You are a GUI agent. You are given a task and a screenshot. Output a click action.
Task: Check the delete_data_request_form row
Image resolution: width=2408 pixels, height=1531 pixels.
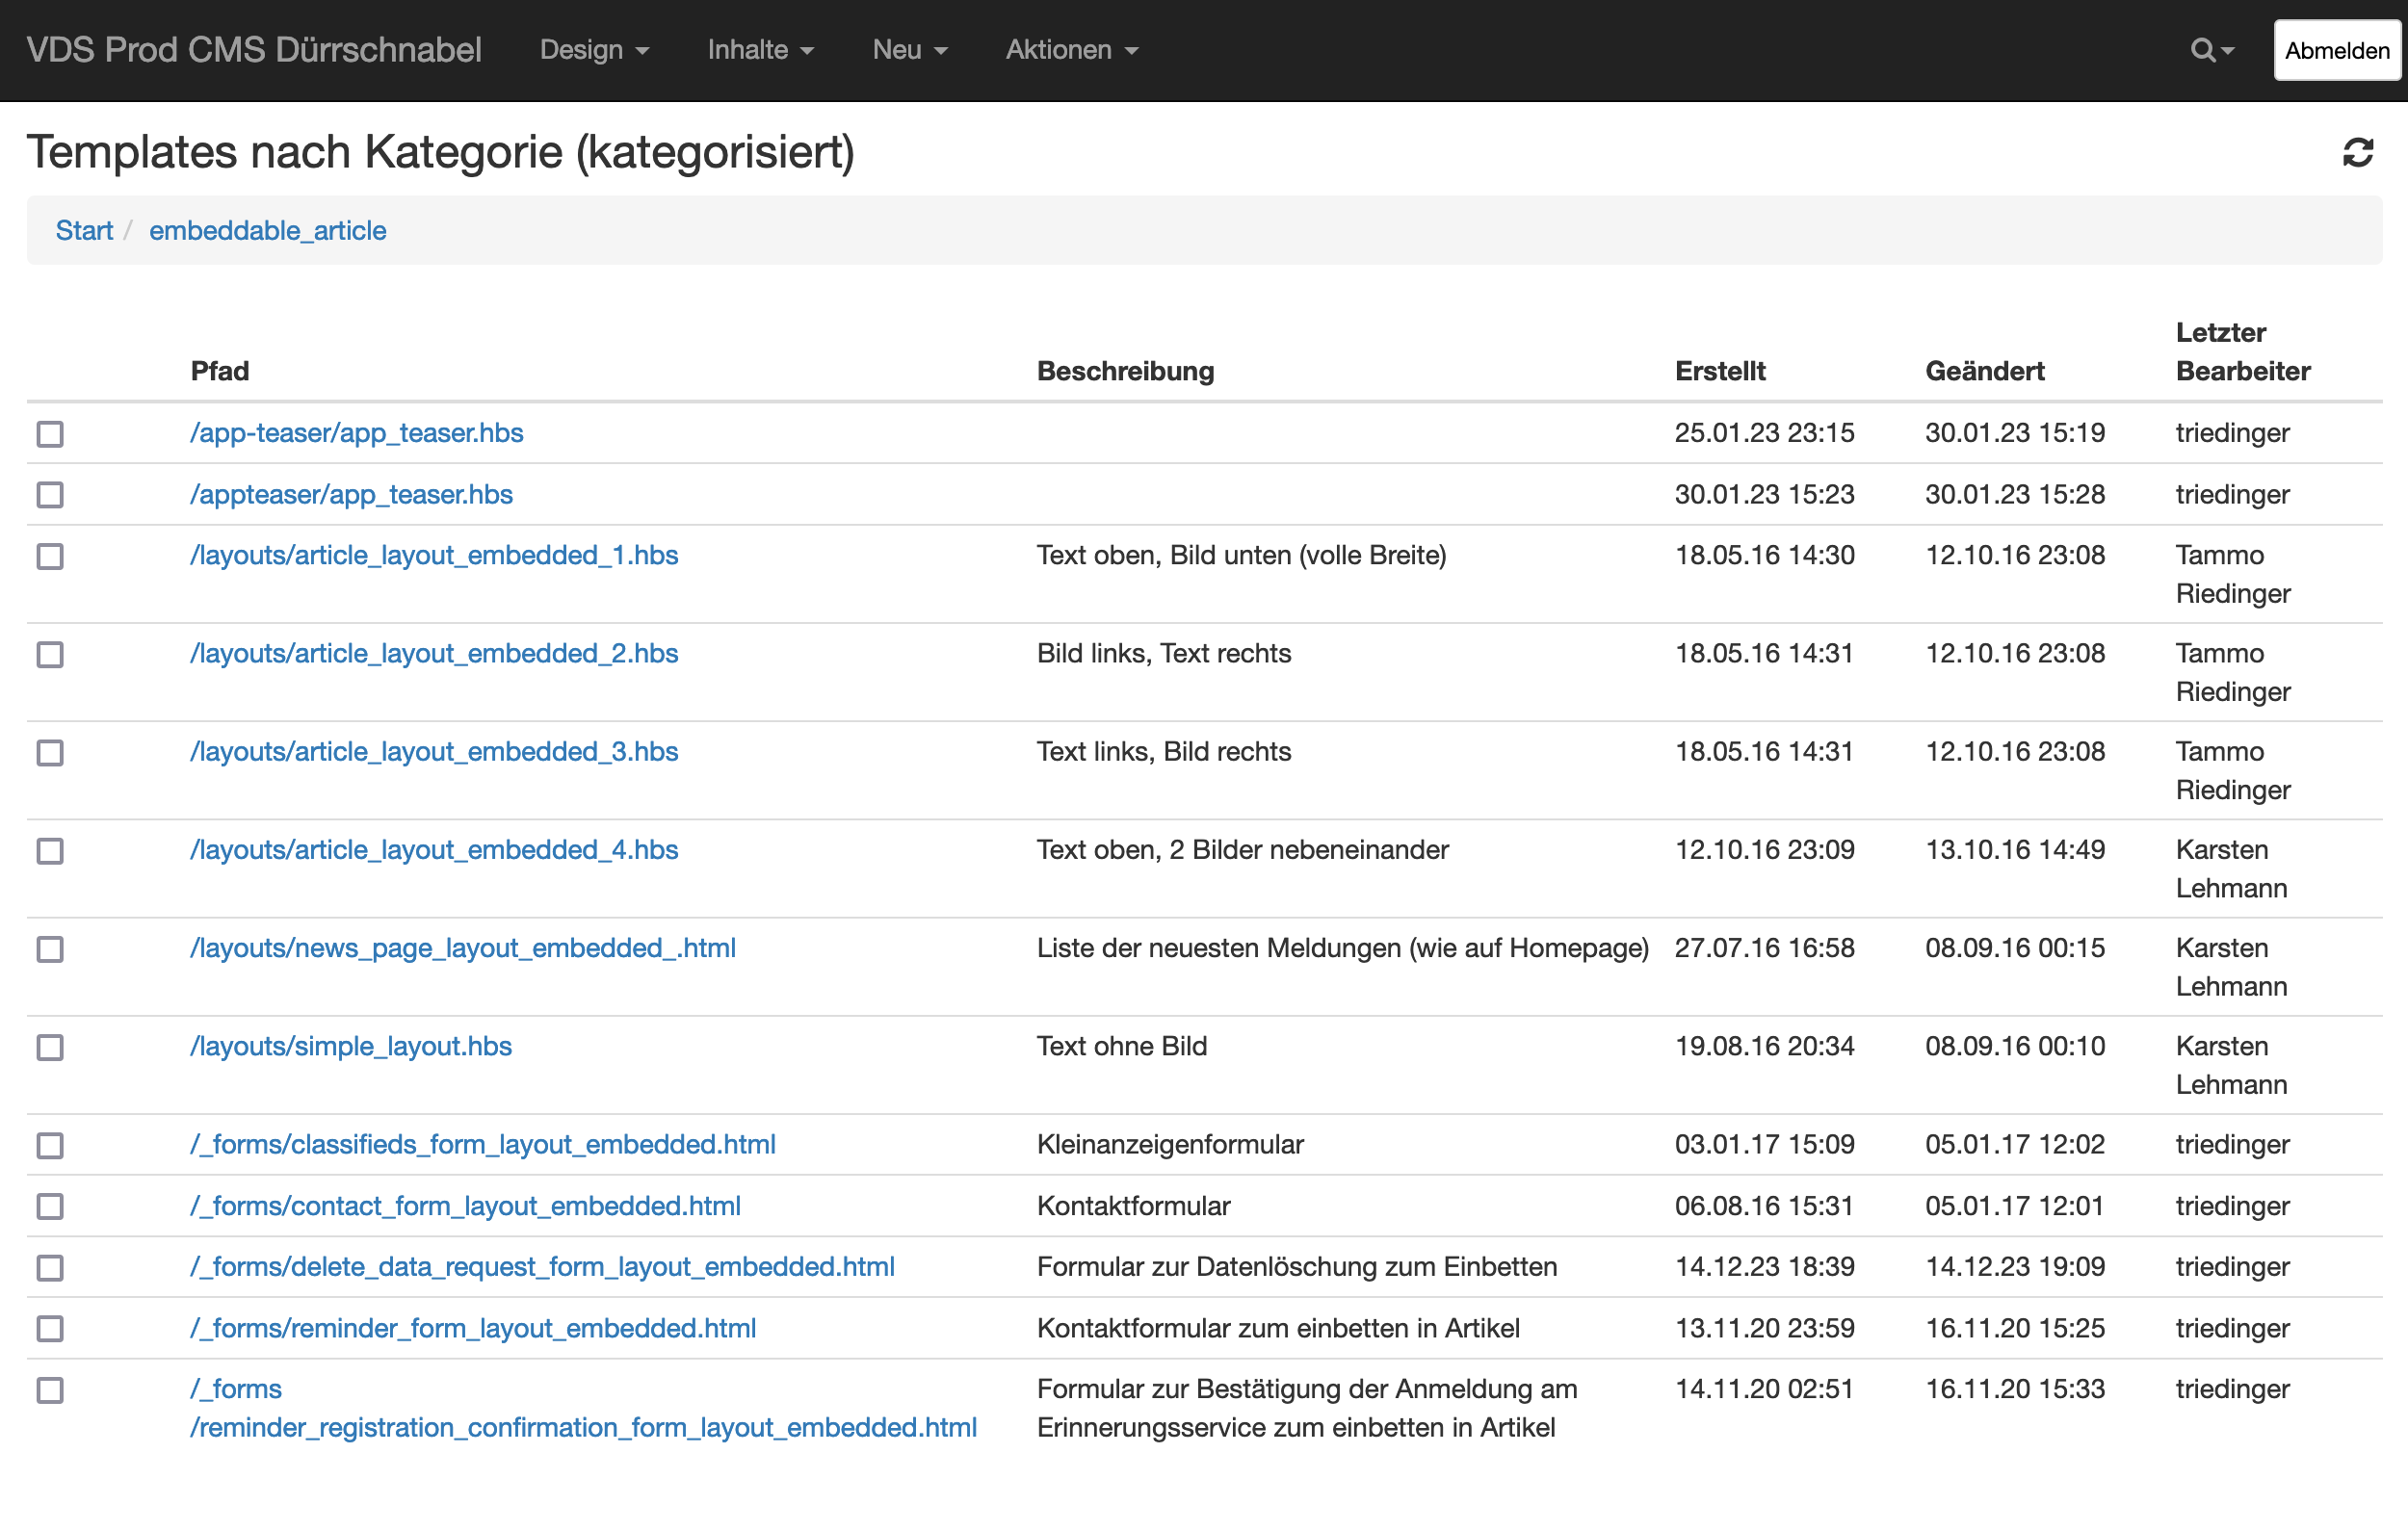[50, 1267]
